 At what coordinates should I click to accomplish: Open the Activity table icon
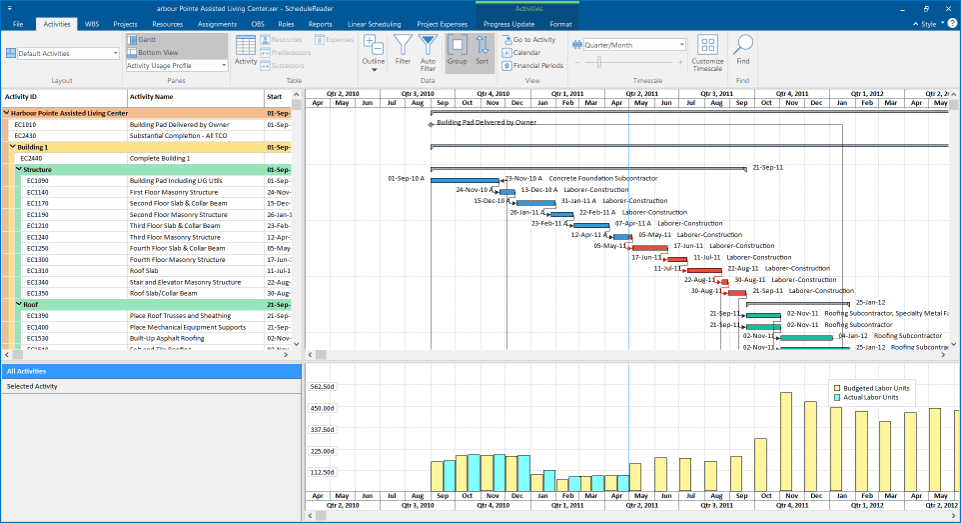245,50
